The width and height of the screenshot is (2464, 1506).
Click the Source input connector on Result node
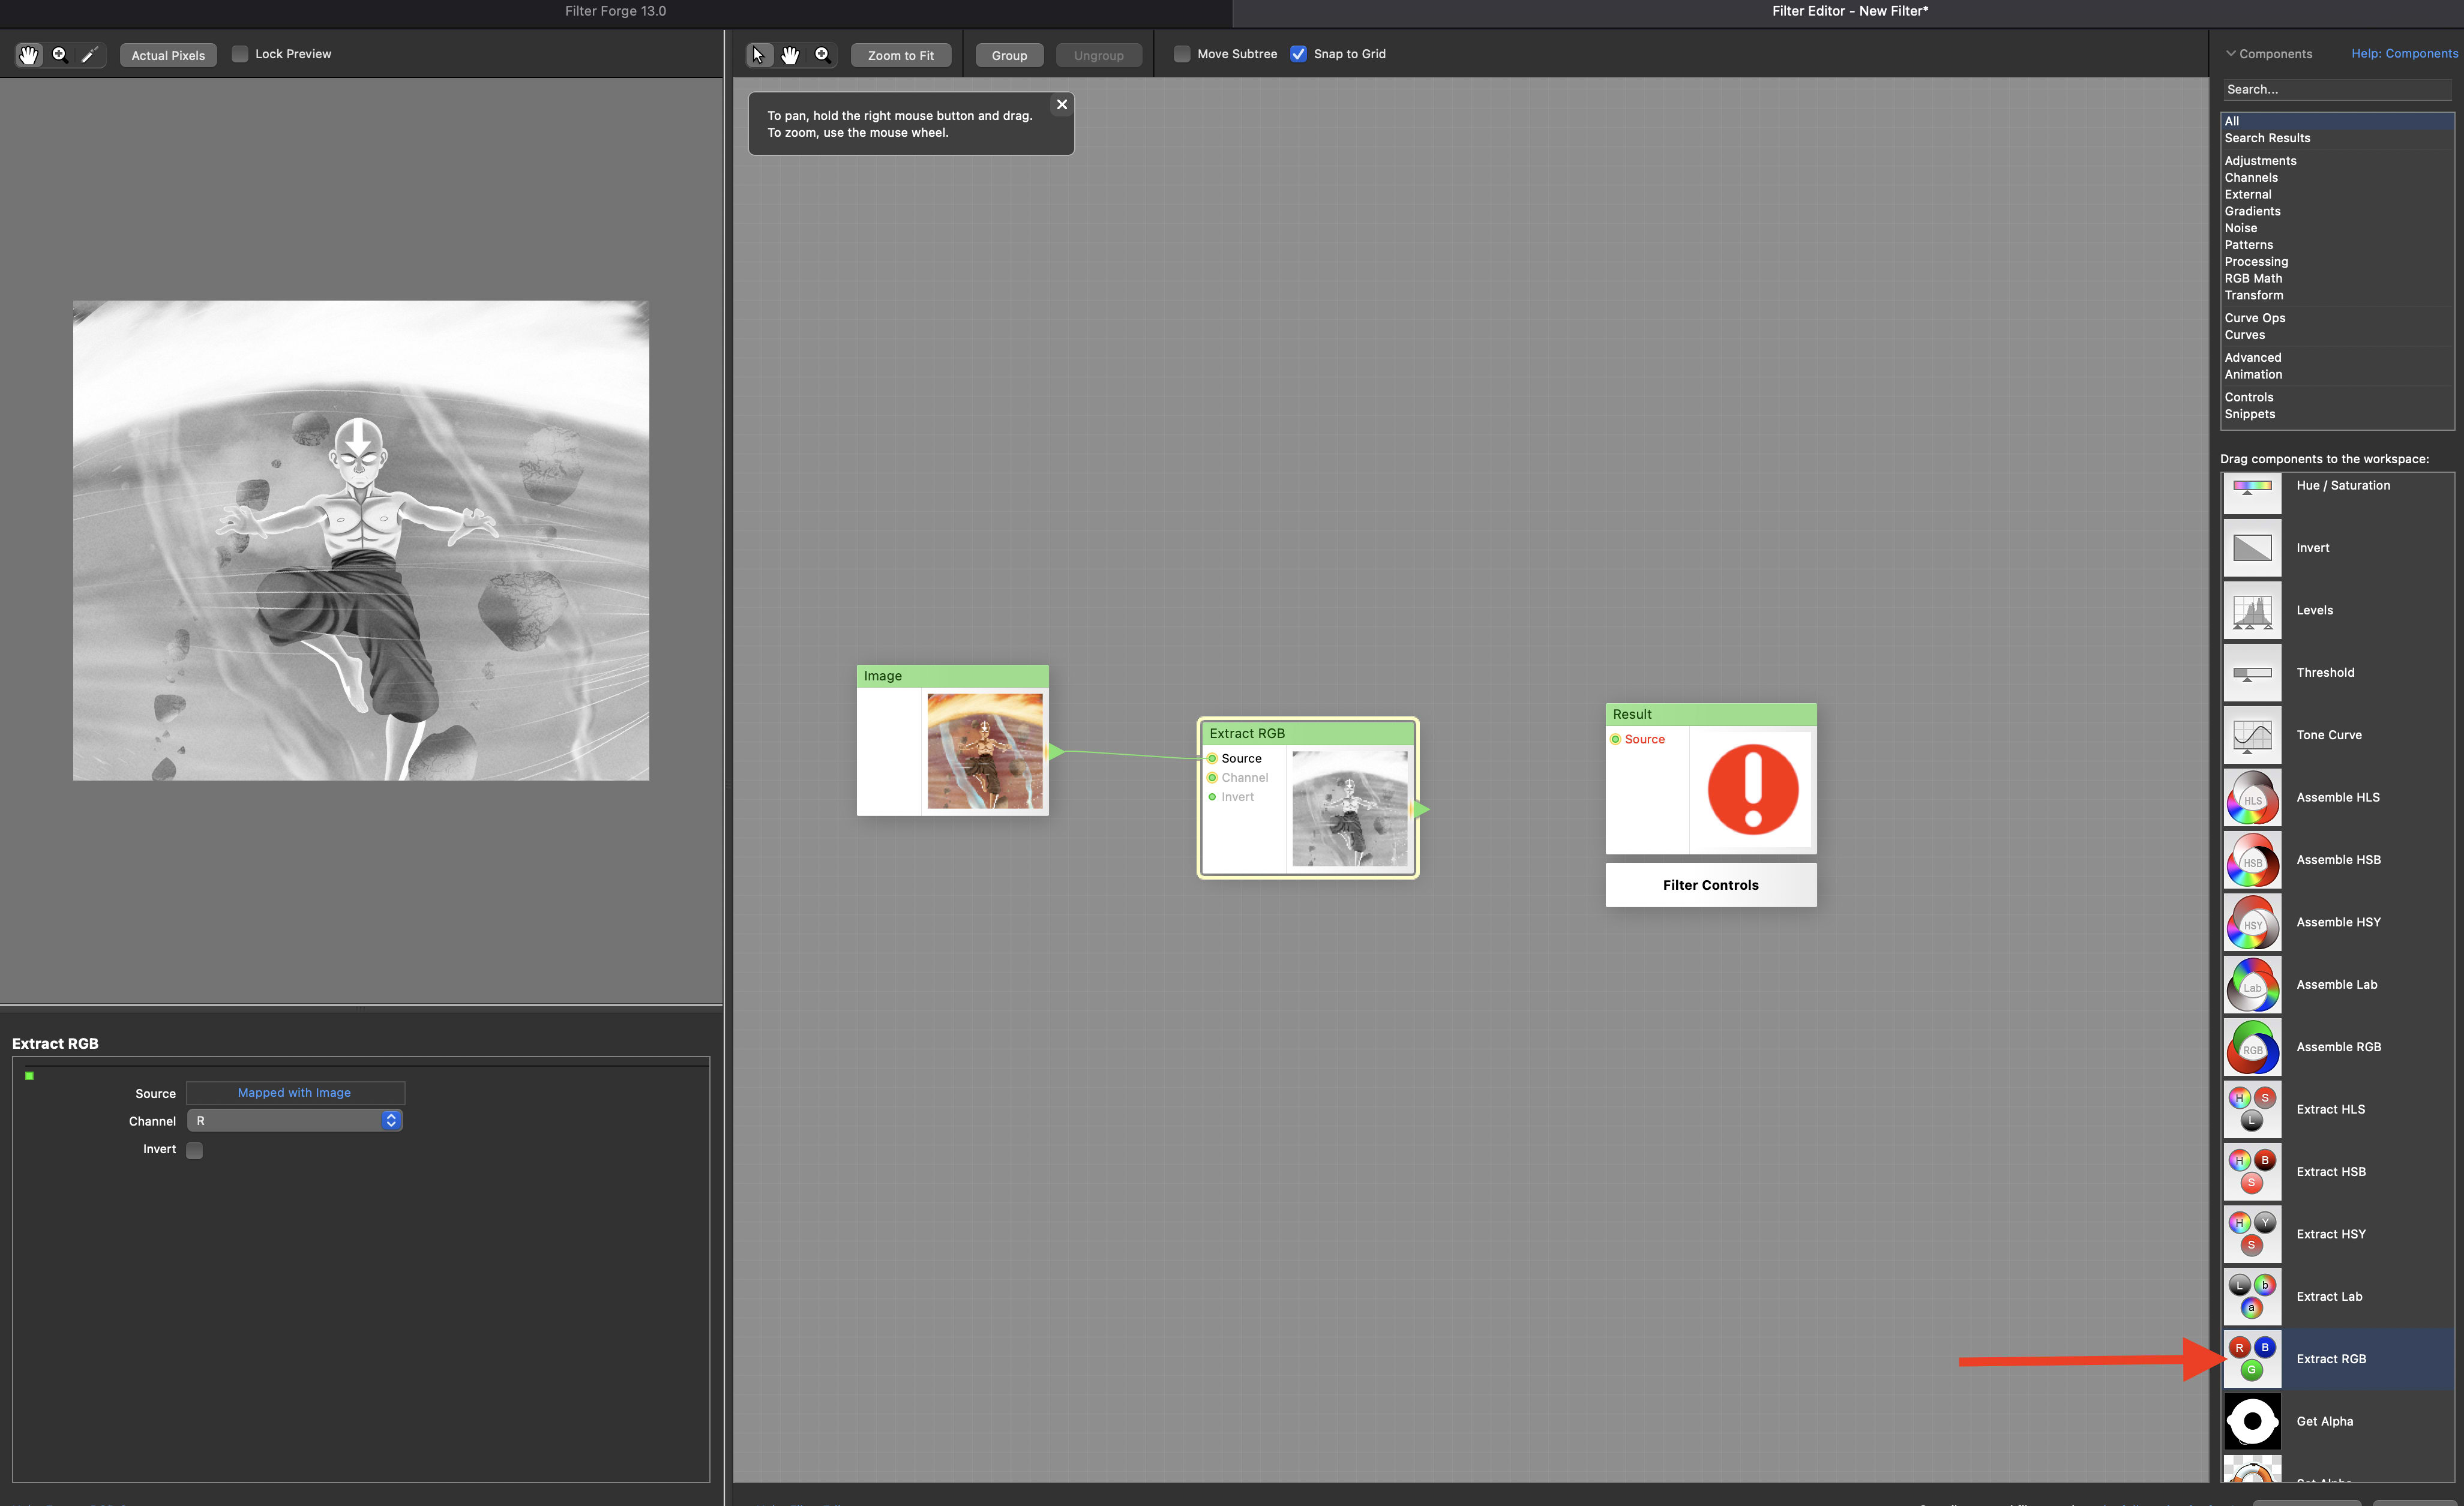[1615, 740]
